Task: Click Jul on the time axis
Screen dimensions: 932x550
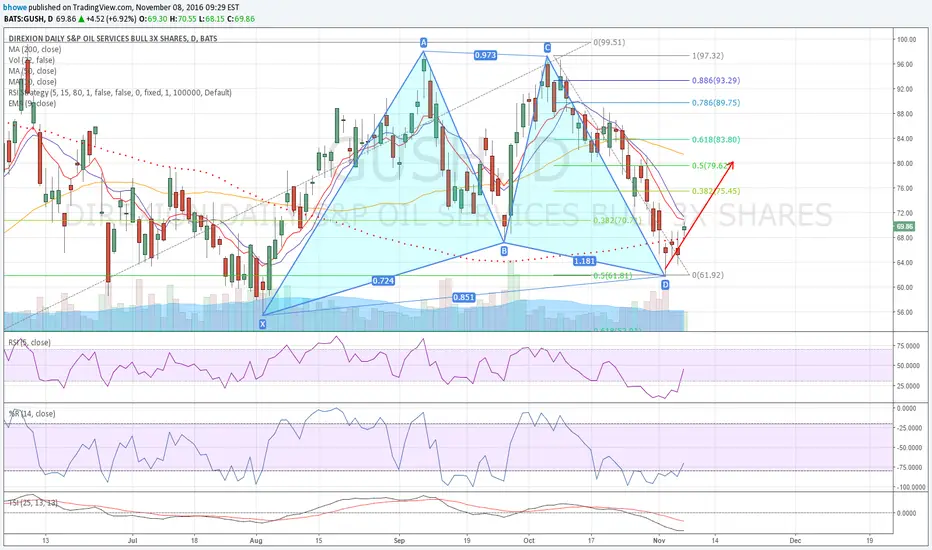Action: pyautogui.click(x=133, y=541)
